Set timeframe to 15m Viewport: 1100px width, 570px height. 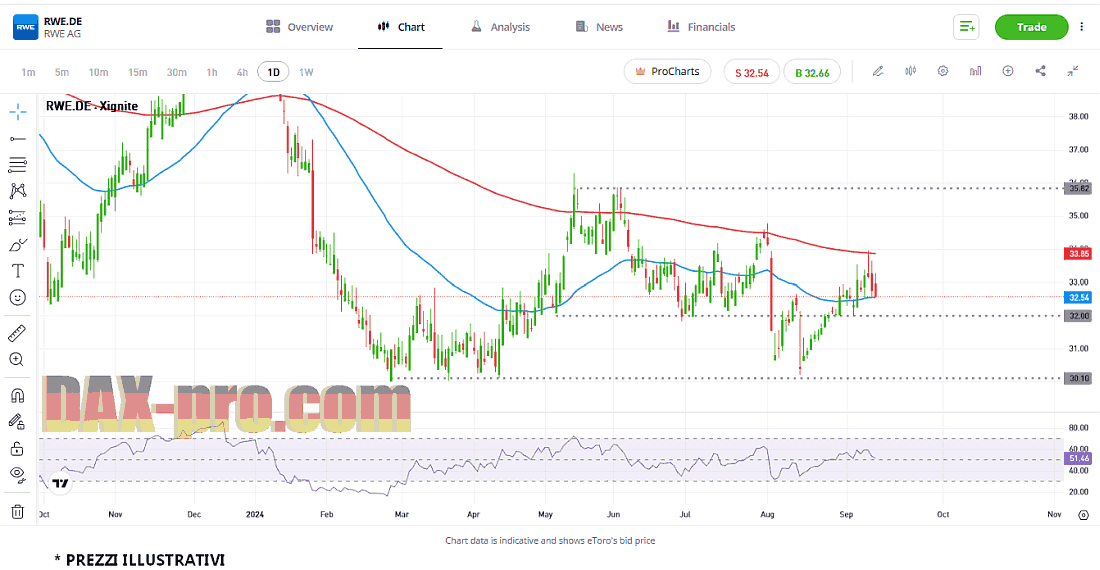pyautogui.click(x=138, y=72)
